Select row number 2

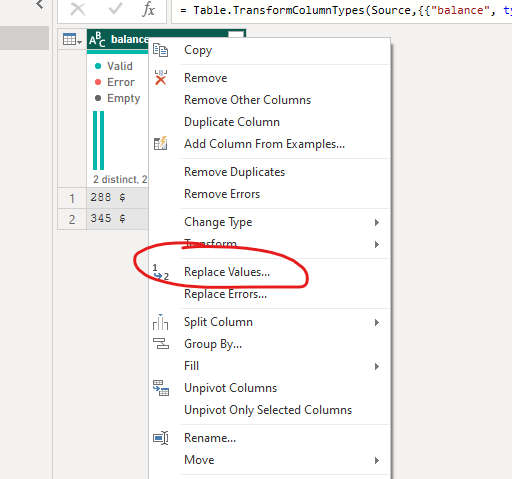tap(72, 219)
